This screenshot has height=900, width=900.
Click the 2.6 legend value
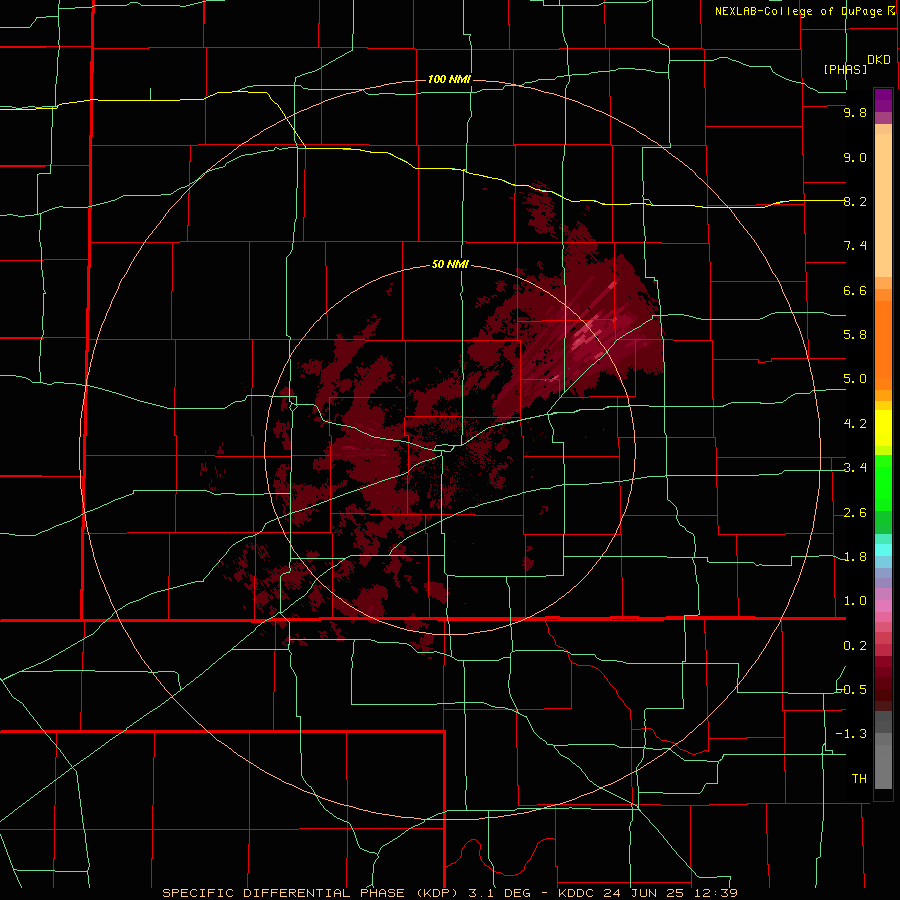point(855,513)
